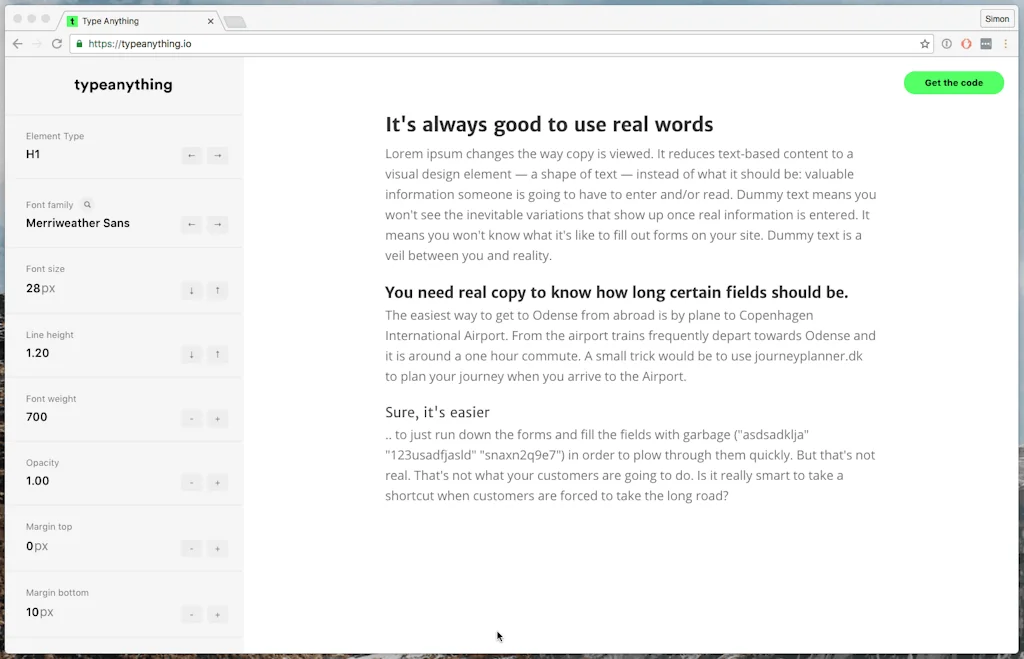Image resolution: width=1024 pixels, height=659 pixels.
Task: Navigate back using the browser back arrow
Action: (x=17, y=43)
